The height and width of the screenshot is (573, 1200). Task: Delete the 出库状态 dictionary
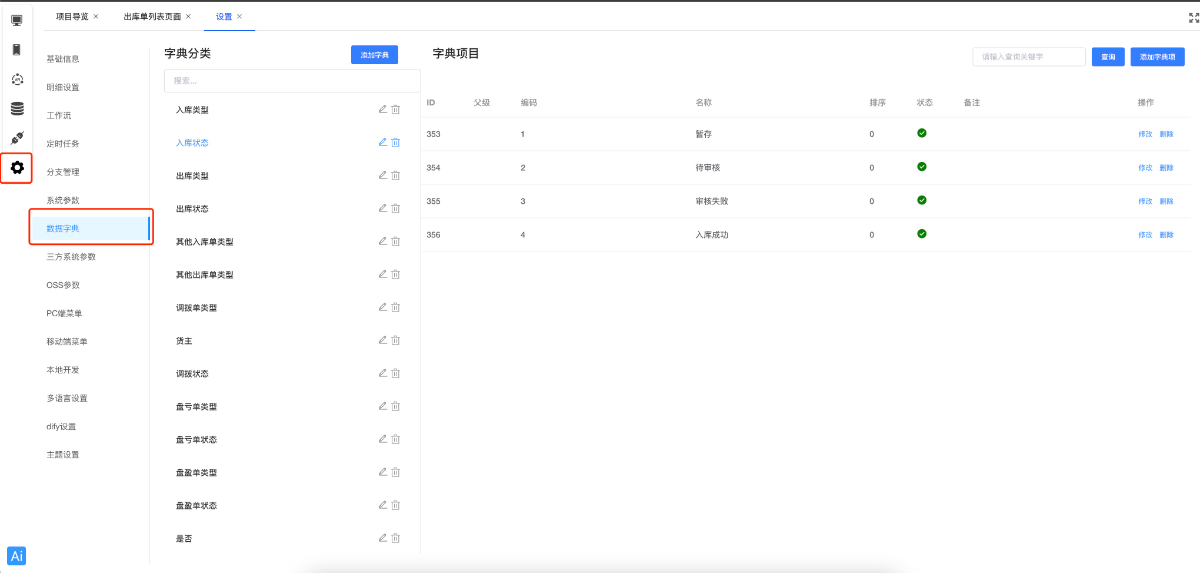[x=396, y=208]
